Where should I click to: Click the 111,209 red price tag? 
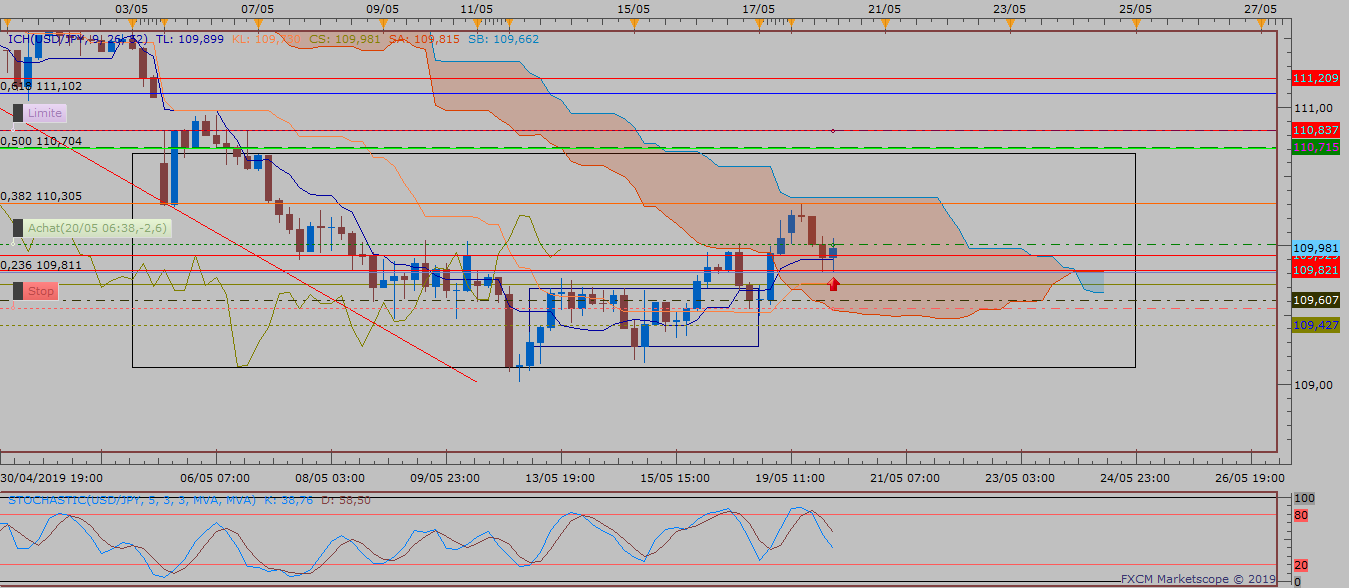[x=1316, y=77]
